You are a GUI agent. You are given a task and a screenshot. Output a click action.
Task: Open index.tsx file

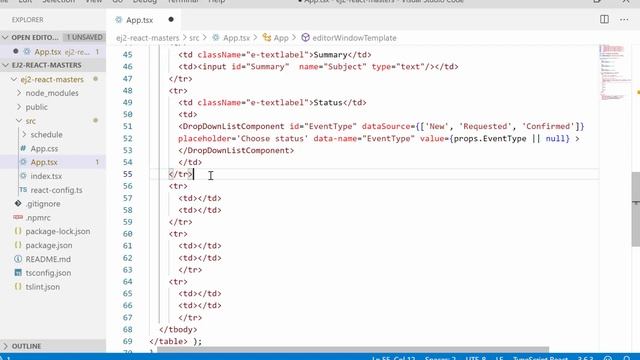point(46,176)
